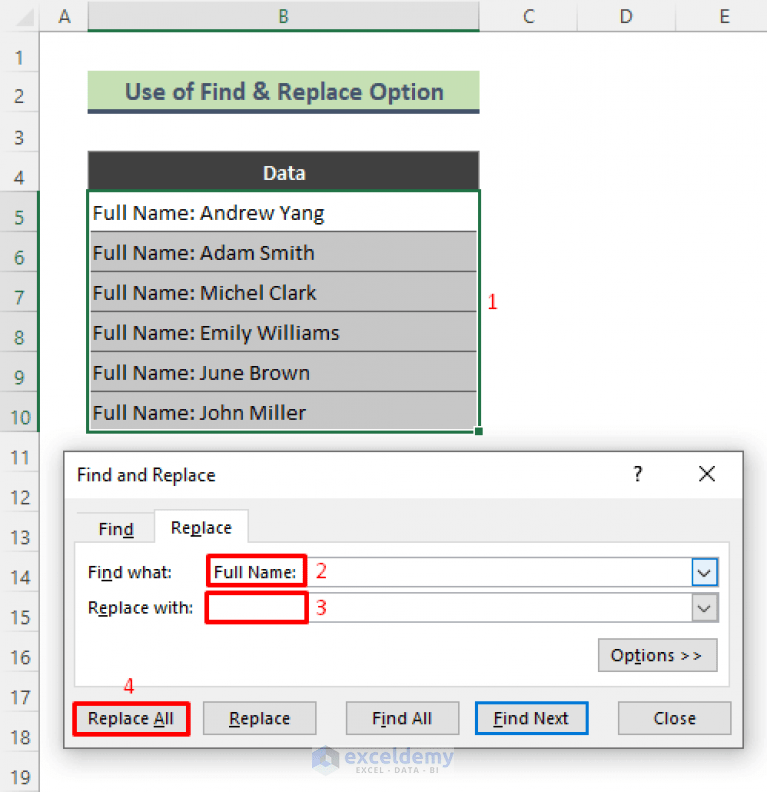This screenshot has width=767, height=792.
Task: Select column C header
Action: [x=528, y=16]
